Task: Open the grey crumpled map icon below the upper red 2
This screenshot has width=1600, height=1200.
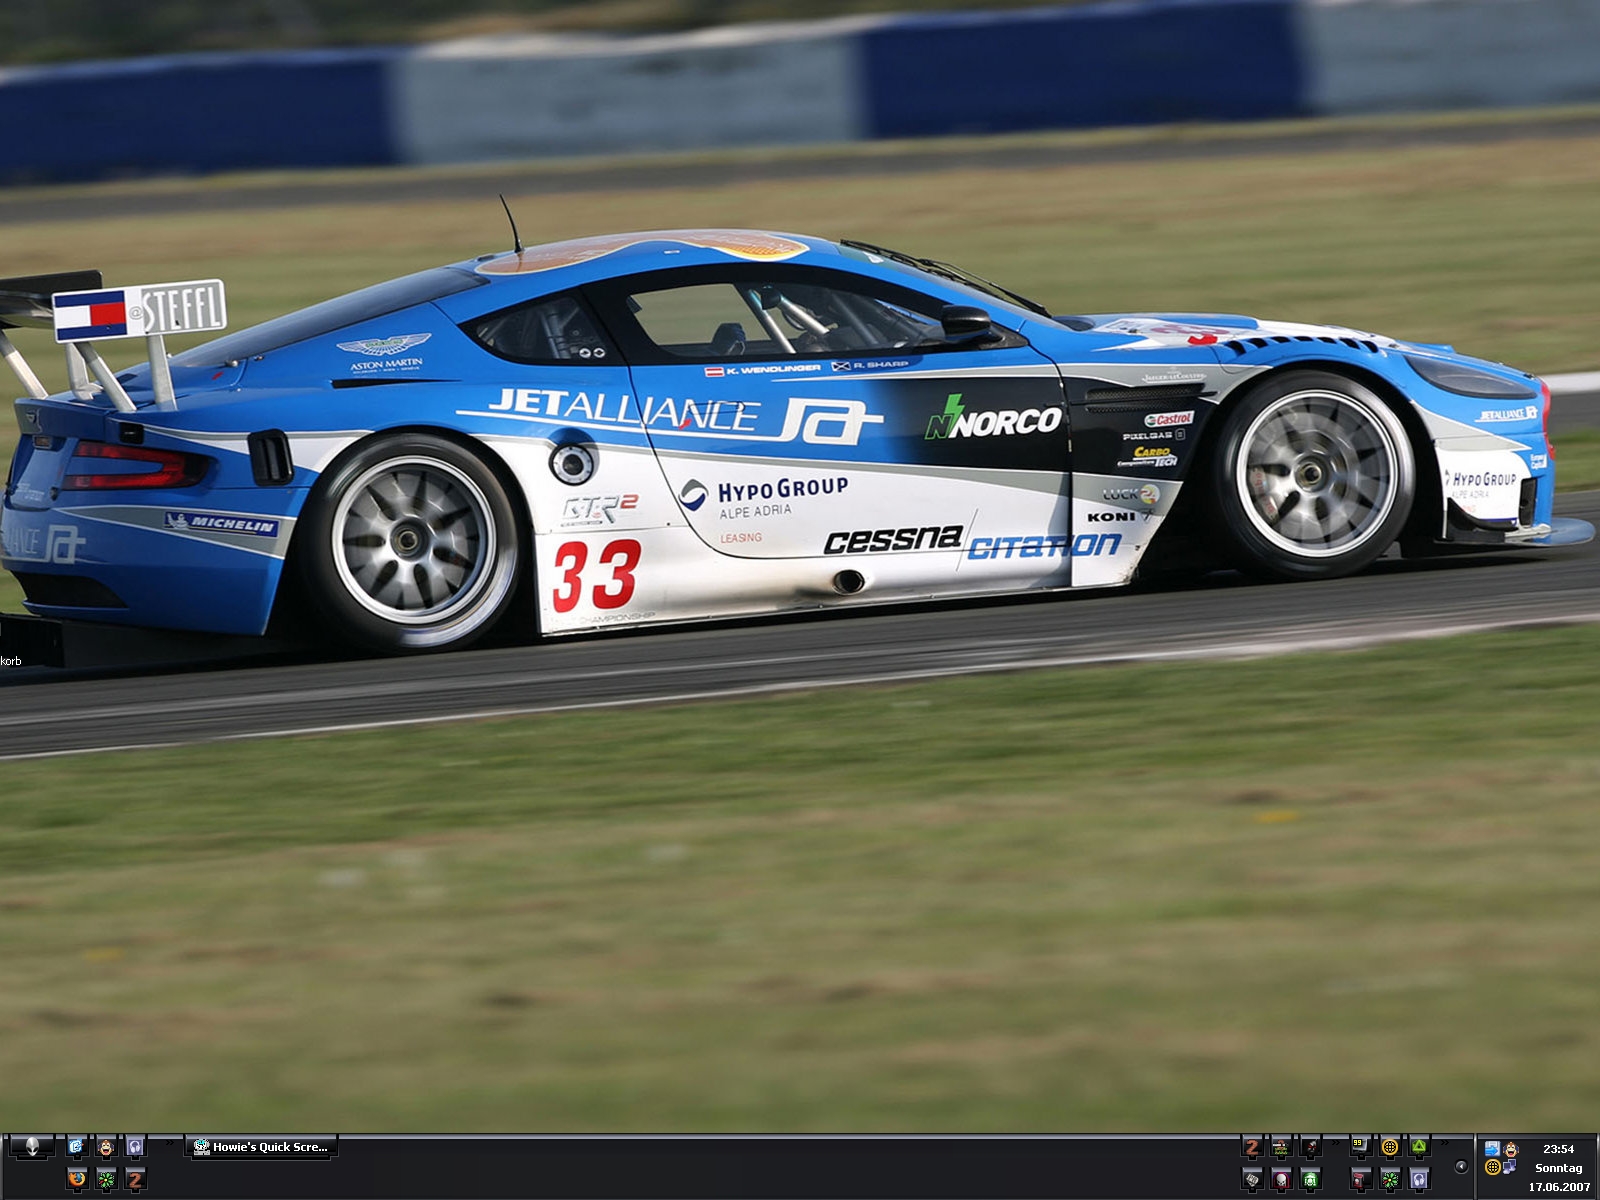Action: (1251, 1179)
